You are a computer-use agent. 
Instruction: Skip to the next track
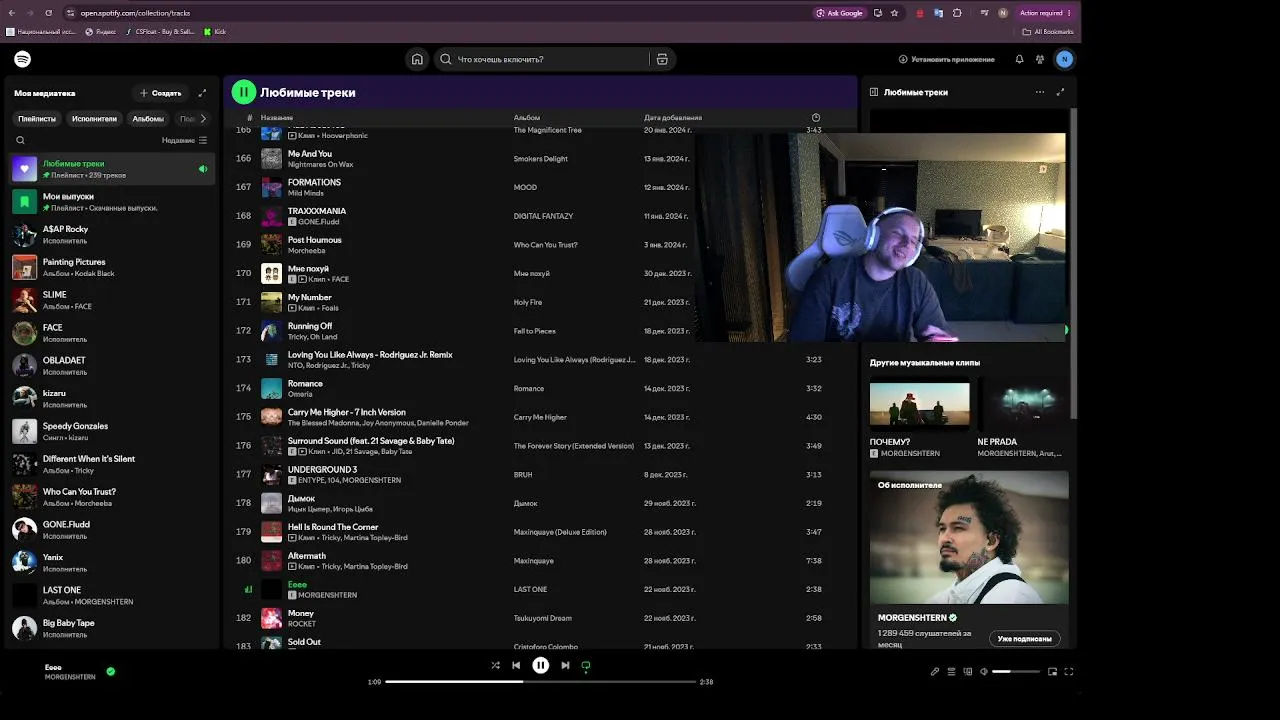pyautogui.click(x=565, y=665)
